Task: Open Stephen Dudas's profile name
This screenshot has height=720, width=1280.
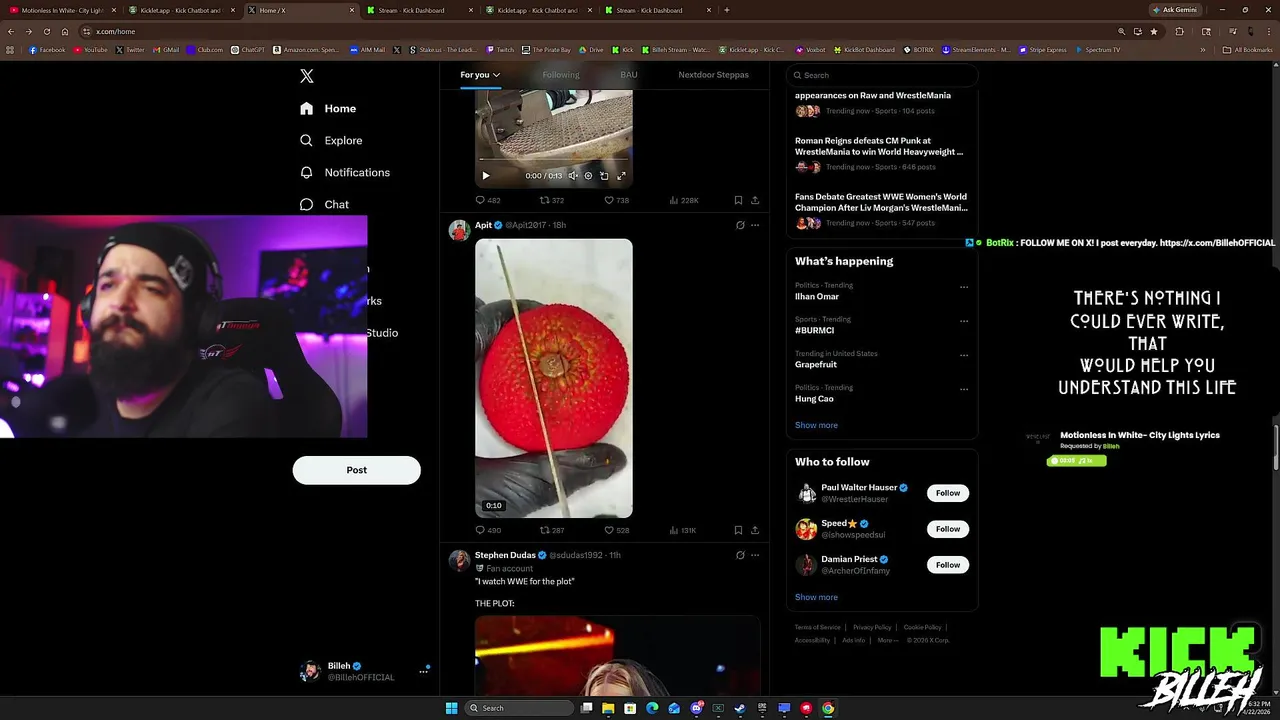Action: tap(505, 555)
